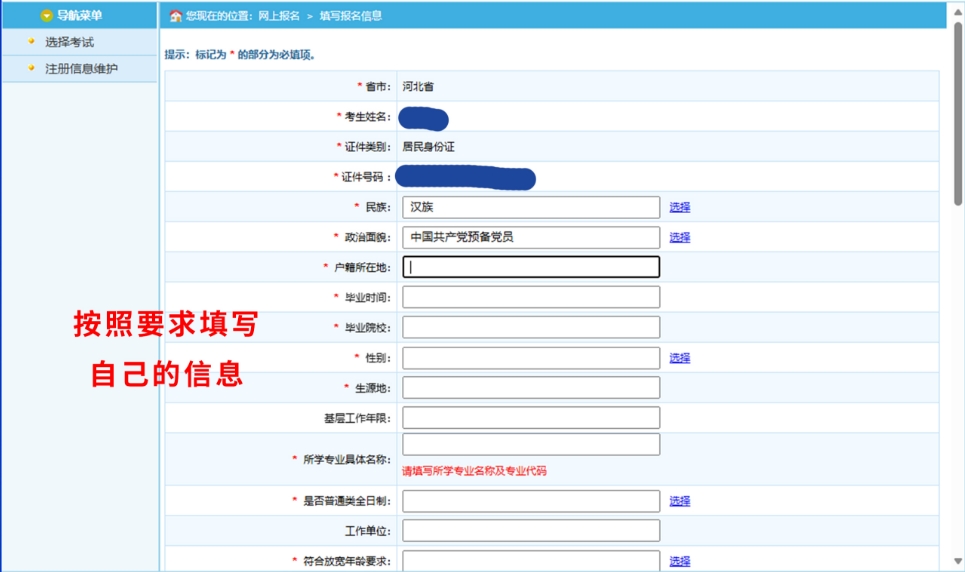The image size is (965, 572).
Task: Open the 选择 picker for 是否普通类全日制
Action: coord(680,501)
